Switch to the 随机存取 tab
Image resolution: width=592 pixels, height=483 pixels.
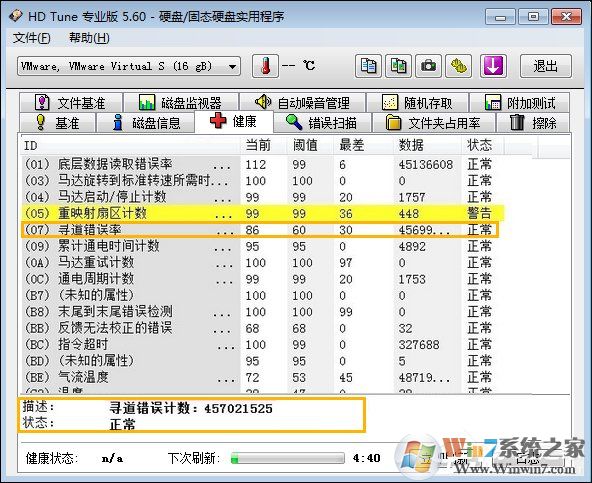point(417,102)
